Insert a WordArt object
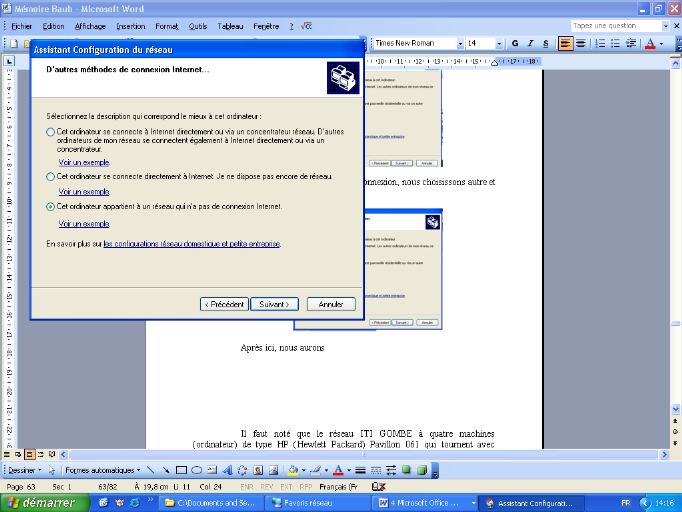The image size is (682, 512). (227, 470)
